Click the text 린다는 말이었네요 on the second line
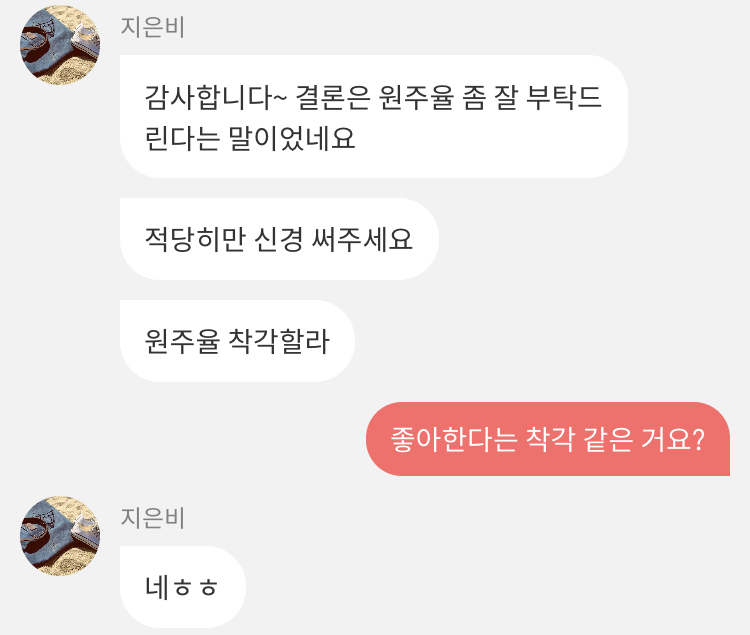The height and width of the screenshot is (635, 750). [250, 138]
